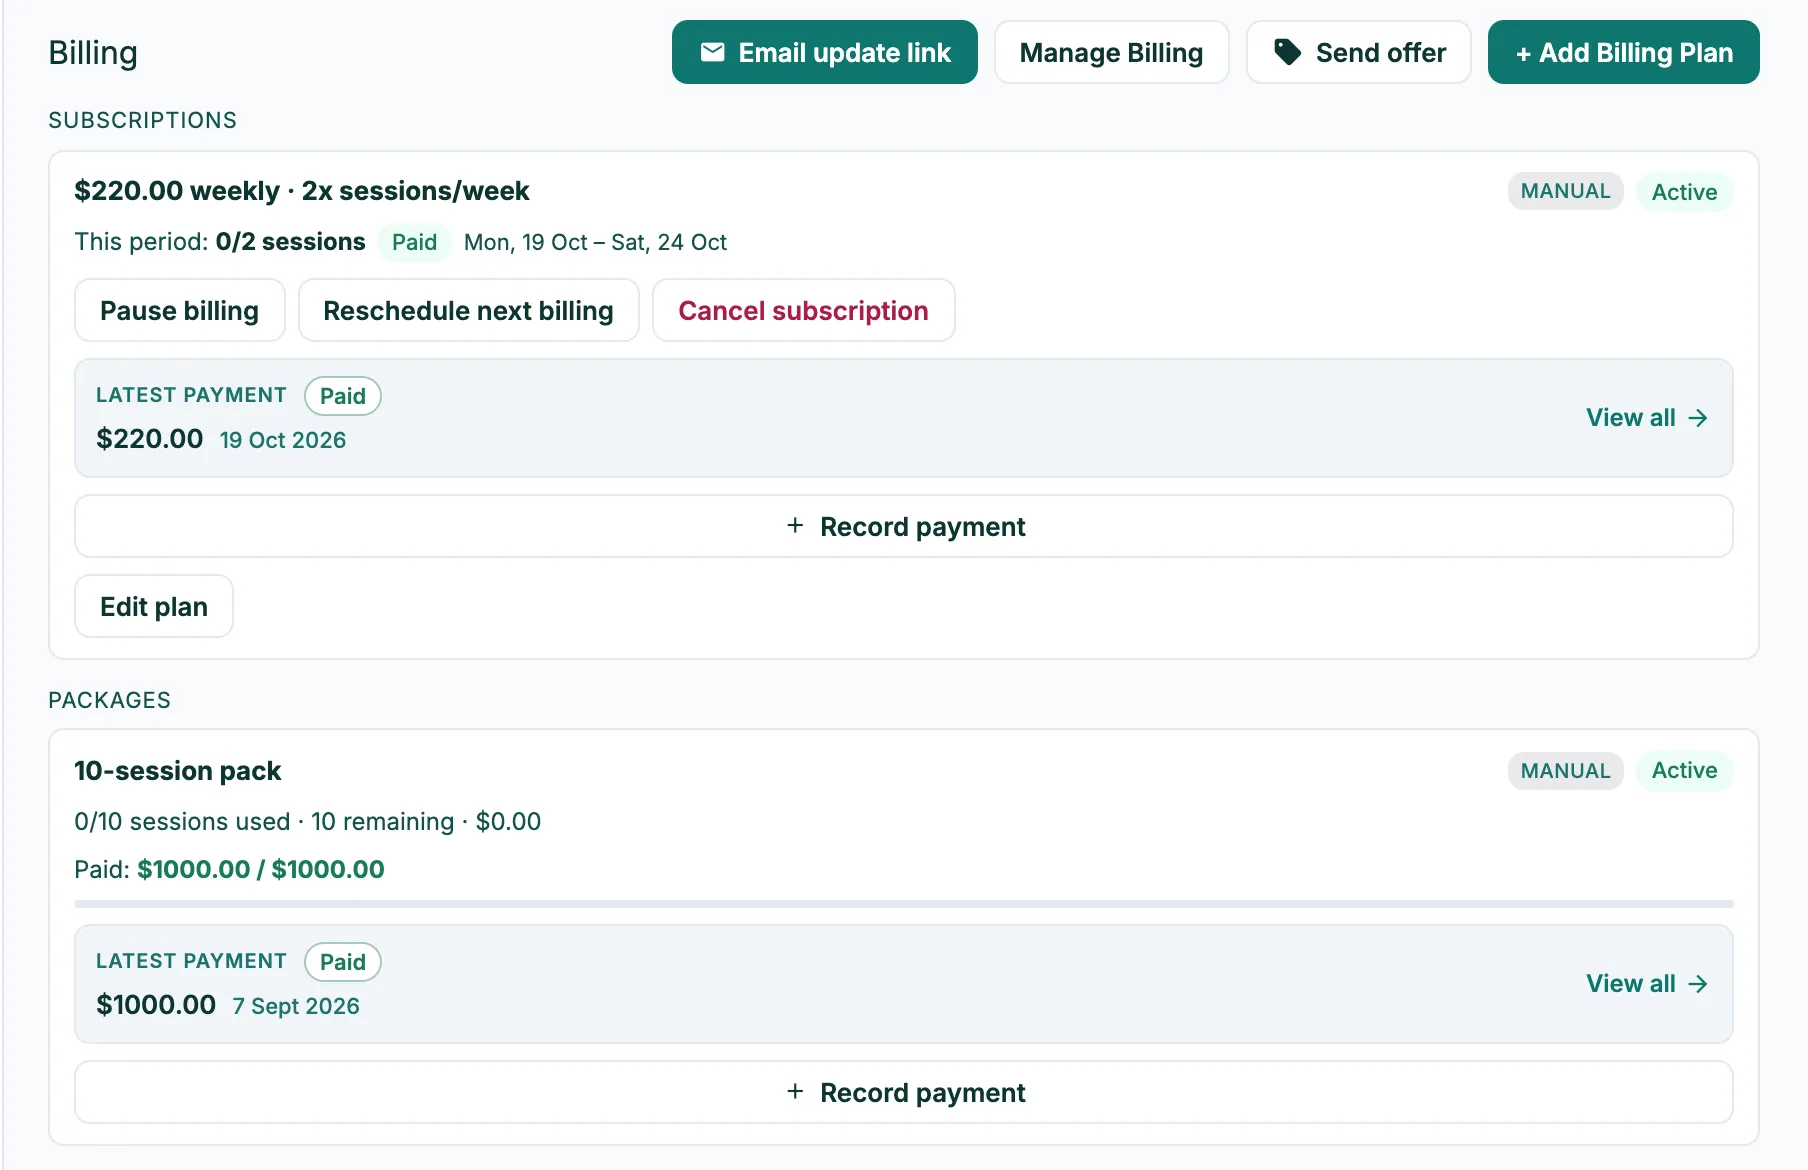
Task: Click the Paid badge next to 0/2 sessions
Action: [x=414, y=242]
